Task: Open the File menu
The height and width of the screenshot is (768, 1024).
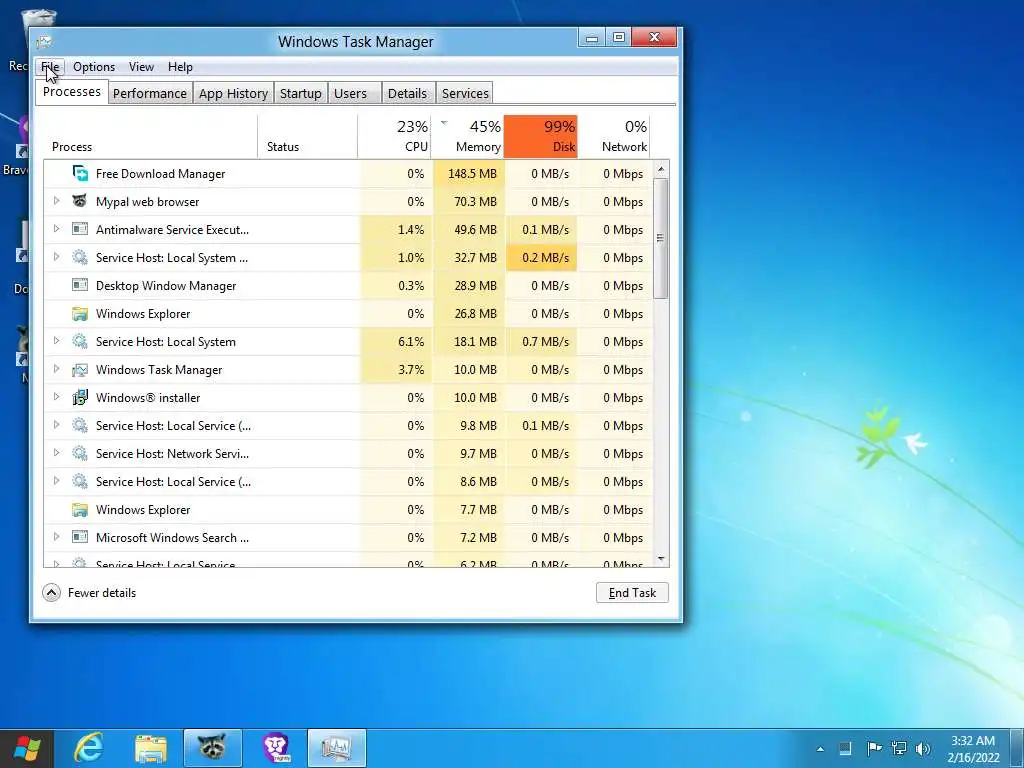Action: tap(50, 67)
